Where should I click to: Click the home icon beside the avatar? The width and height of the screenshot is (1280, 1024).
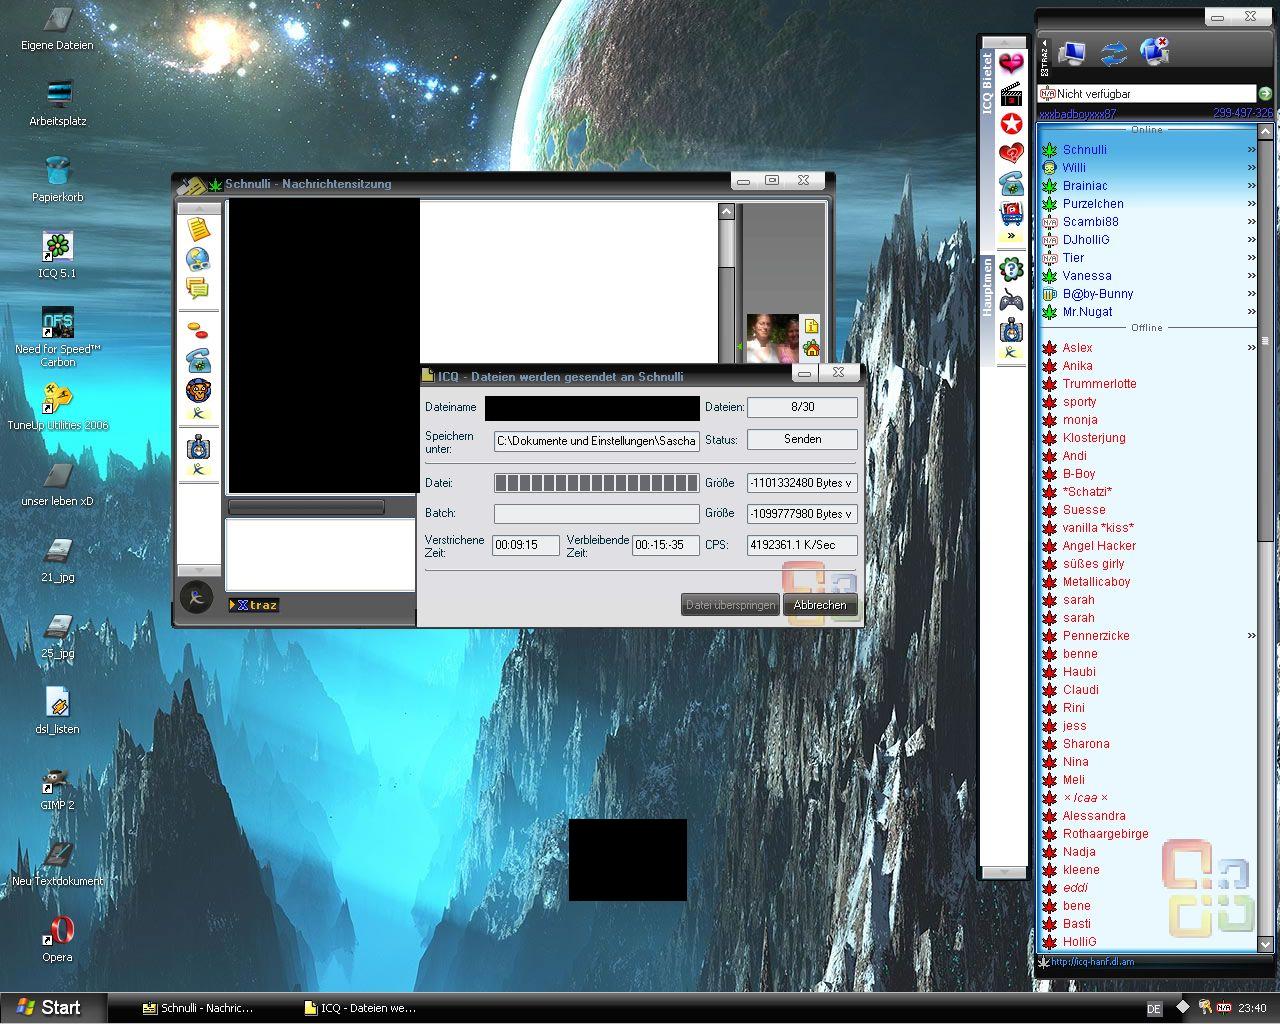[811, 348]
